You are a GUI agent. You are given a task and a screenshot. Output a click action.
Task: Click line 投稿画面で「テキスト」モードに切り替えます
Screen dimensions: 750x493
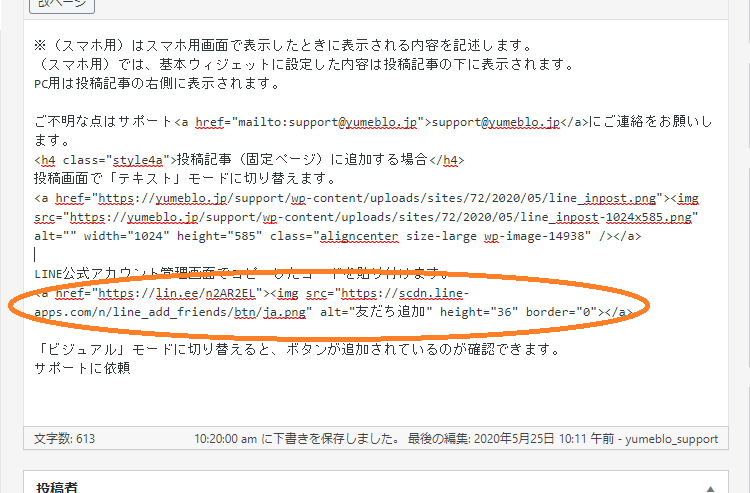(x=185, y=178)
